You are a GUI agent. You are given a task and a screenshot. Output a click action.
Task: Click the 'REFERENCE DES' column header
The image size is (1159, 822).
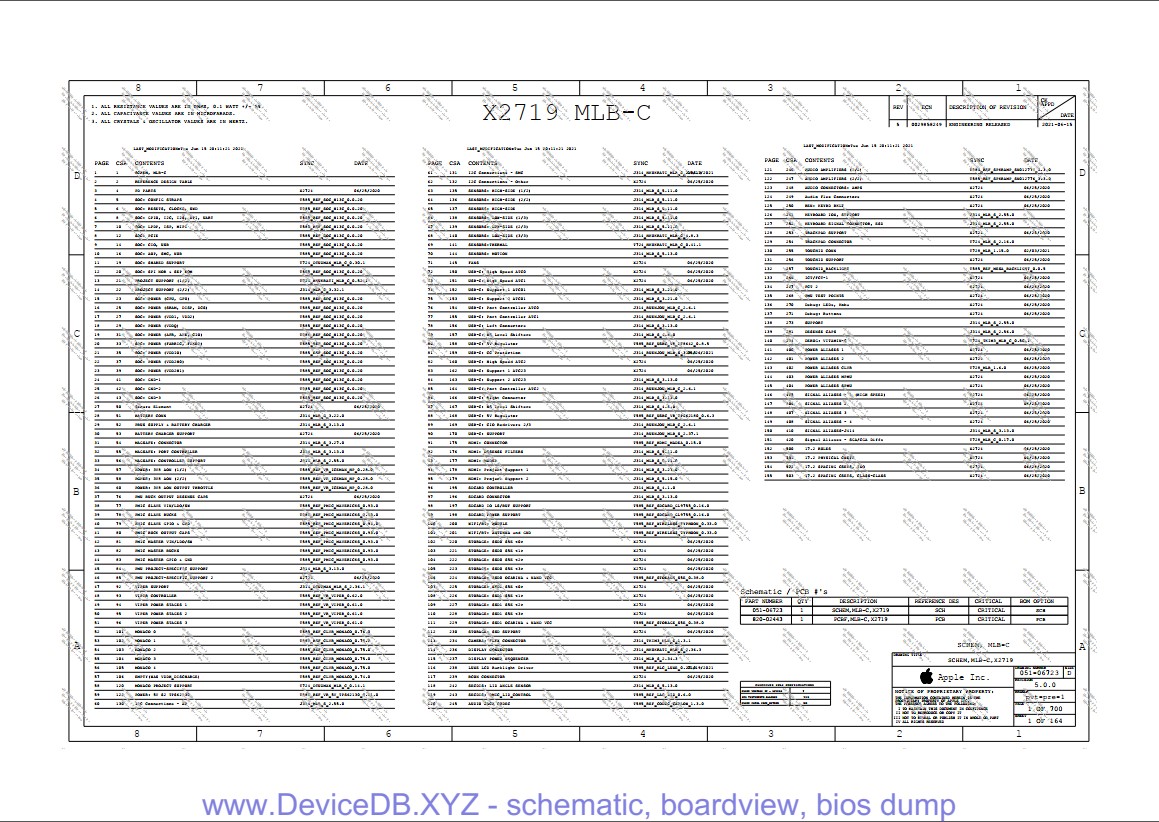[937, 601]
